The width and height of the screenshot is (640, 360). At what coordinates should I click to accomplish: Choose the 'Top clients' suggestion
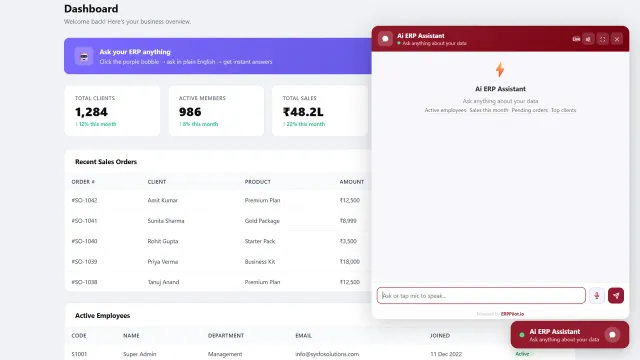click(563, 110)
